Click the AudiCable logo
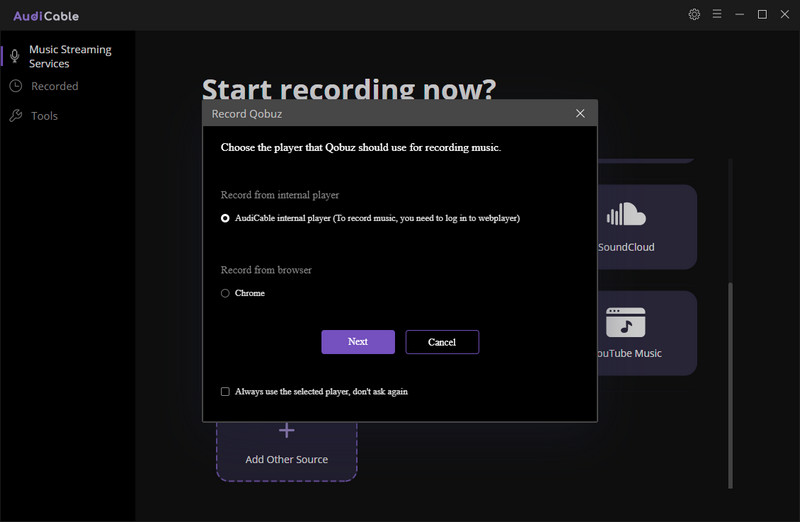Screen dimensions: 800x522 tap(46, 16)
